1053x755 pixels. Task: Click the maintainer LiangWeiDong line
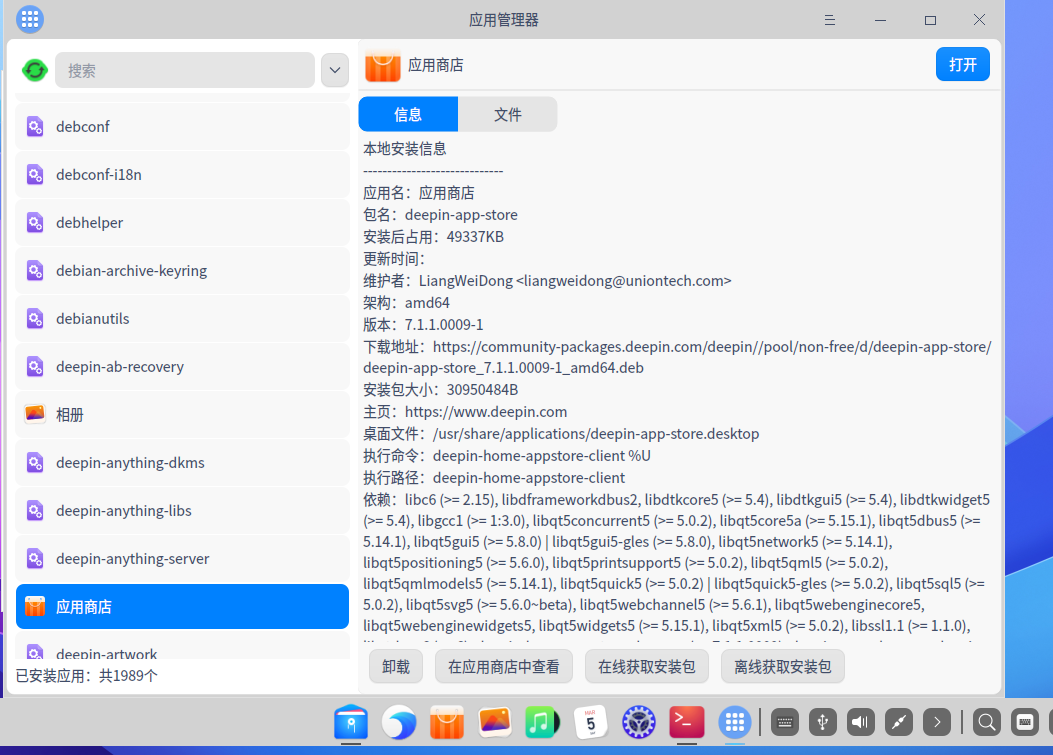coord(547,281)
